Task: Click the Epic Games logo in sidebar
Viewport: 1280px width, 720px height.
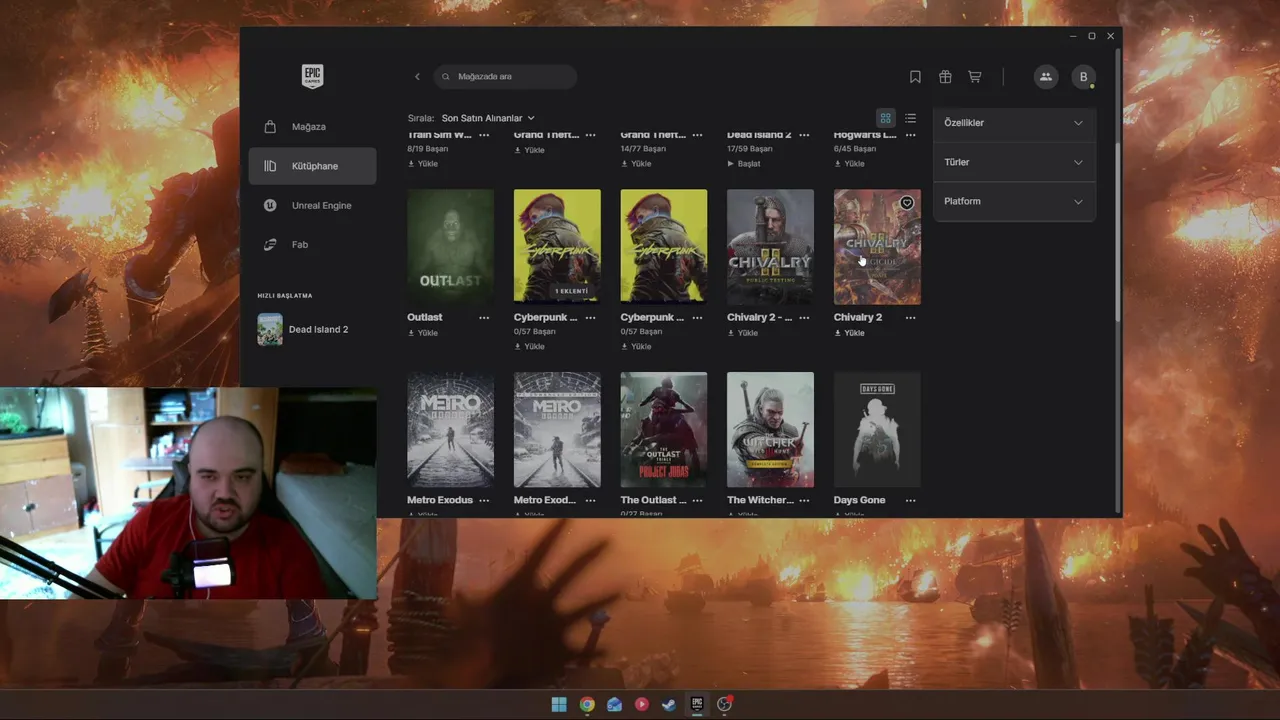Action: (x=312, y=76)
